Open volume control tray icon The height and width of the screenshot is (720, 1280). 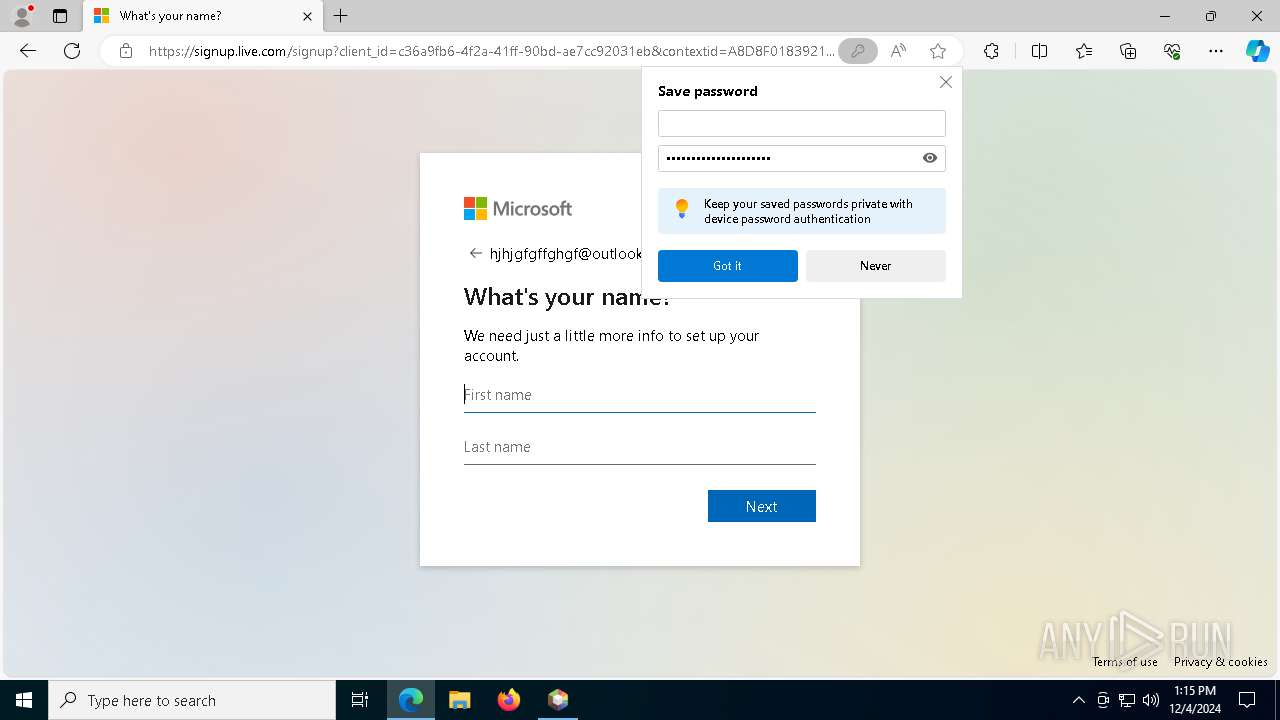click(1151, 700)
